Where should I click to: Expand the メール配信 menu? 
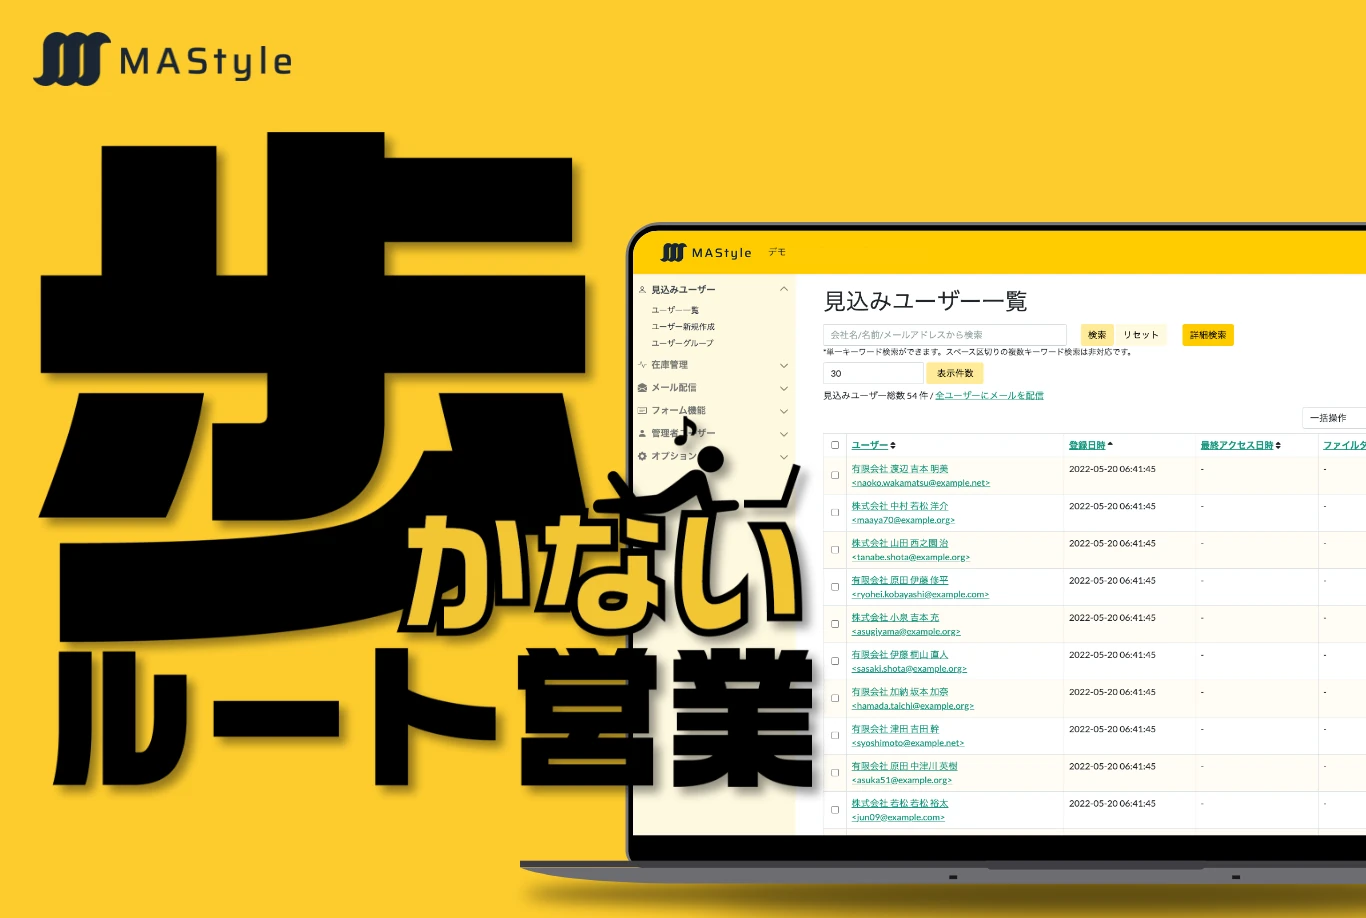point(784,388)
